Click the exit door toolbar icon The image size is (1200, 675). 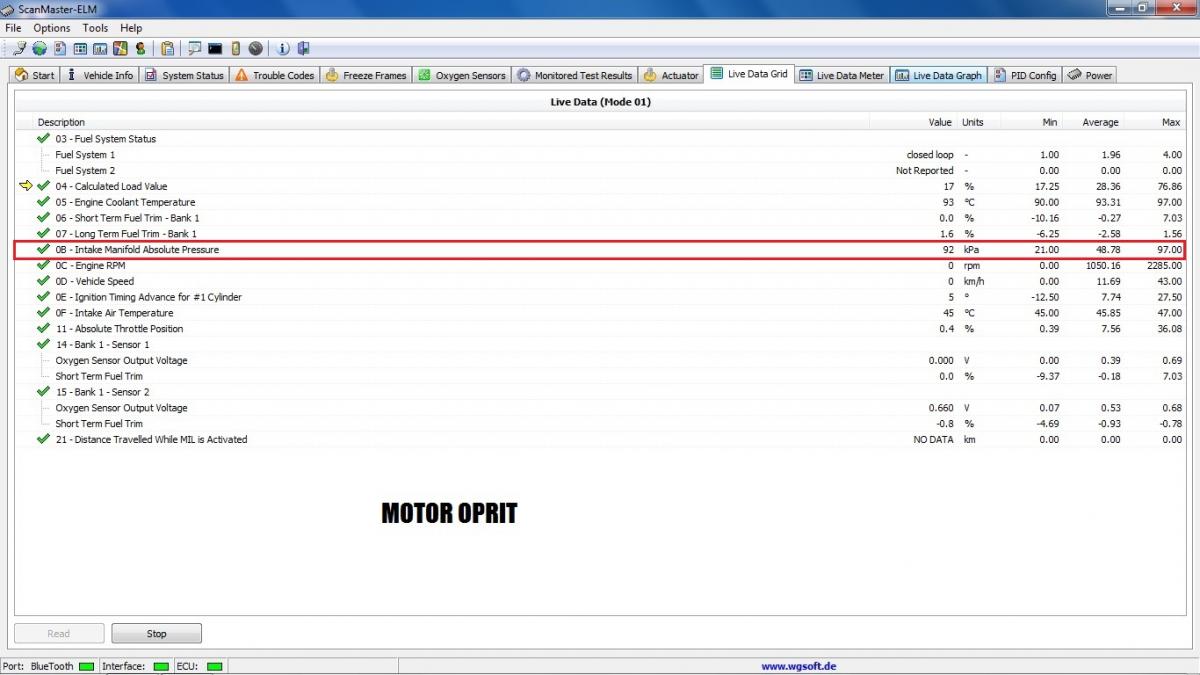[x=303, y=48]
